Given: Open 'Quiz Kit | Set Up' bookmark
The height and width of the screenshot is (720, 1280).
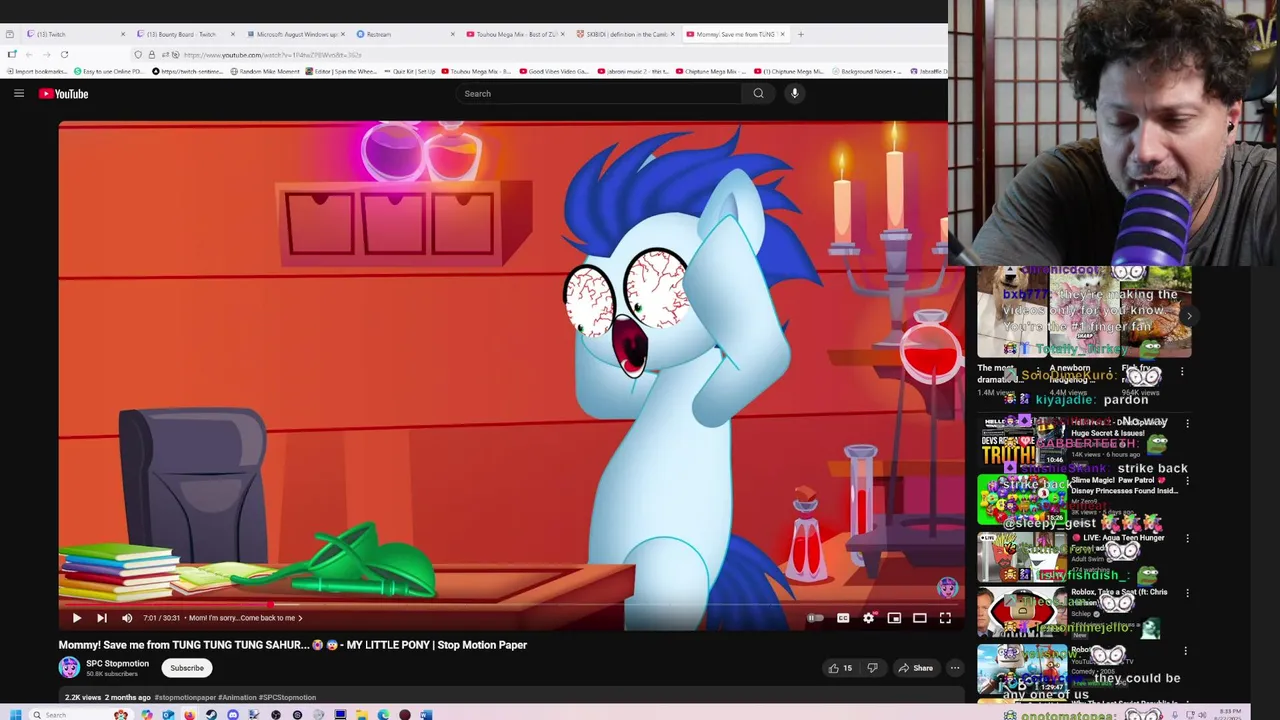Looking at the screenshot, I should pos(409,71).
